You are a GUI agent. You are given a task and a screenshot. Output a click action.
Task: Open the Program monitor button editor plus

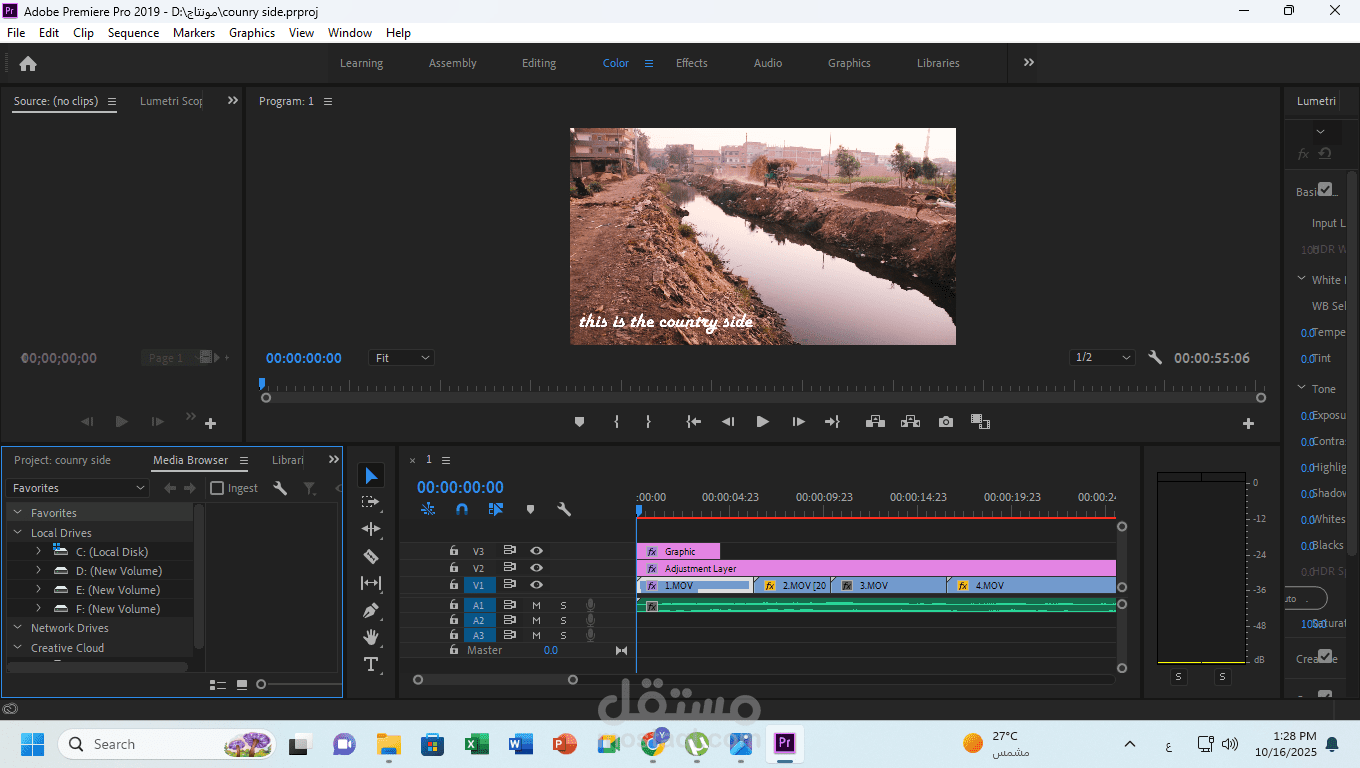[1248, 423]
